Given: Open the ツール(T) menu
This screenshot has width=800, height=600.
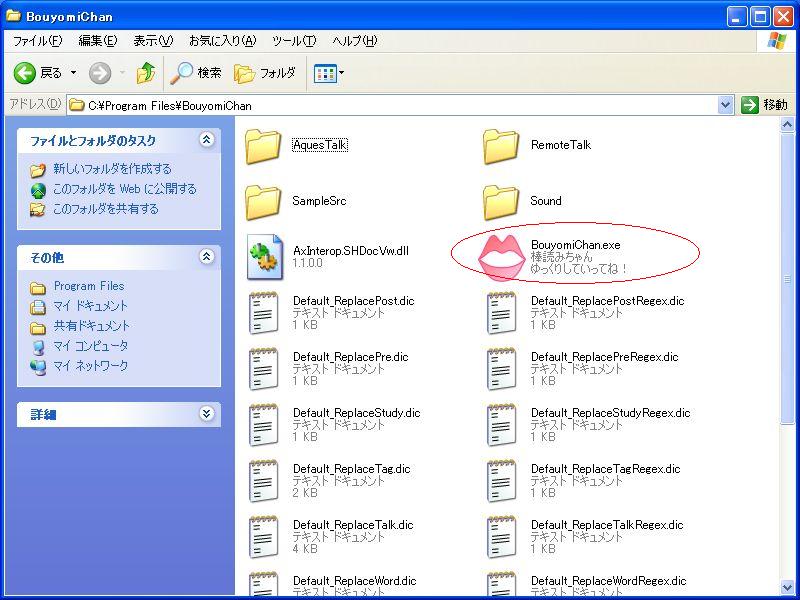Looking at the screenshot, I should pos(294,41).
